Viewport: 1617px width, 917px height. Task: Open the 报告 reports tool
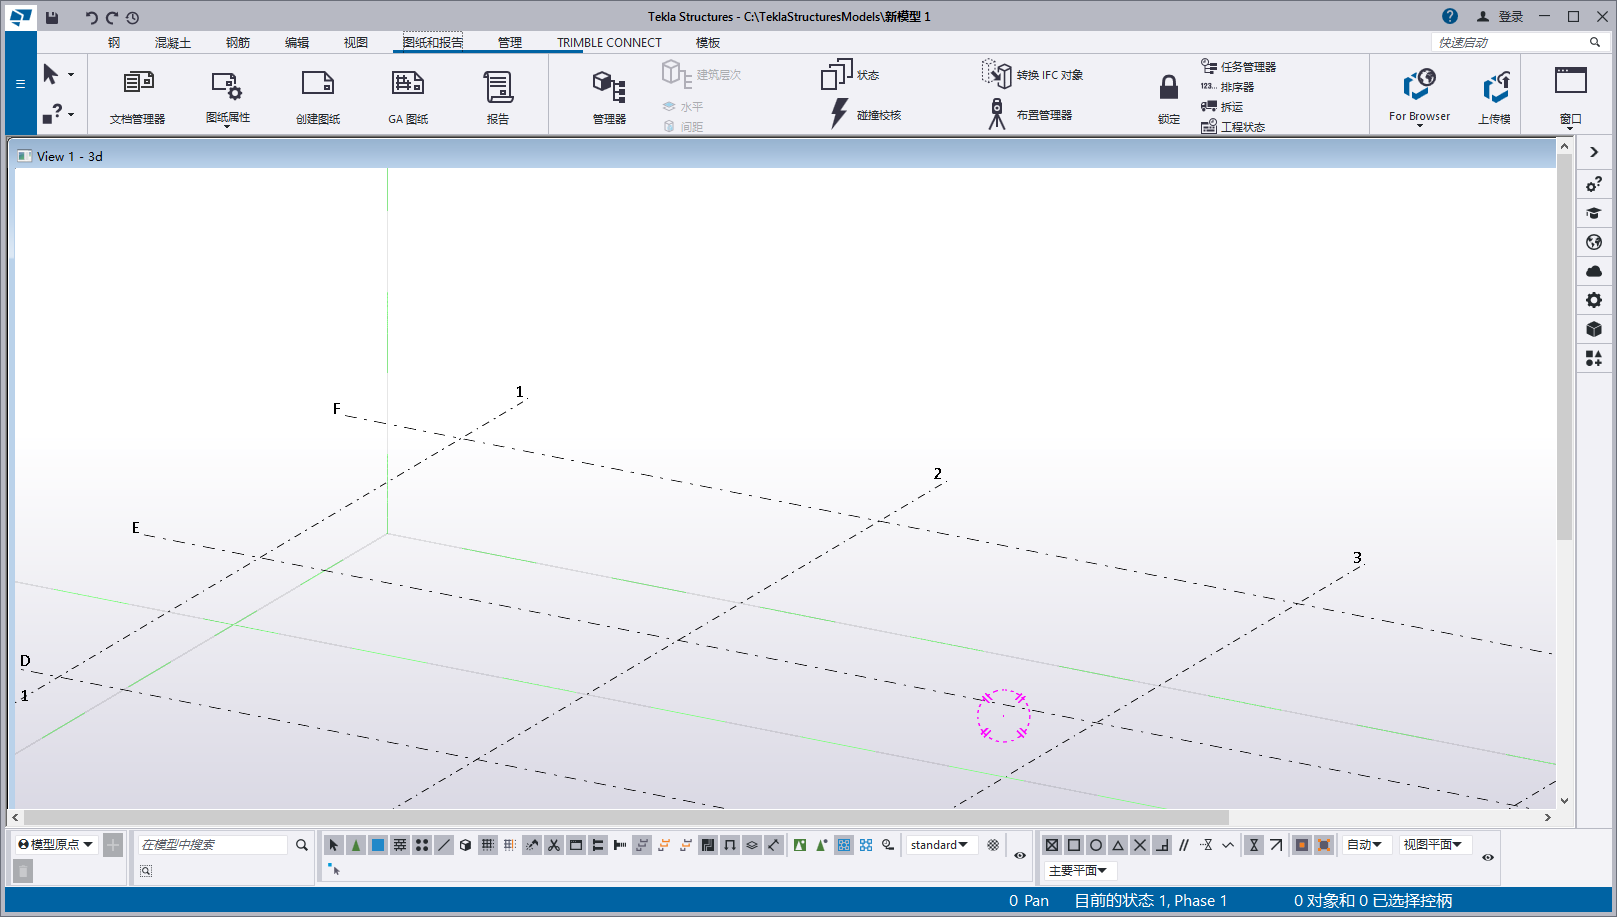pos(497,95)
